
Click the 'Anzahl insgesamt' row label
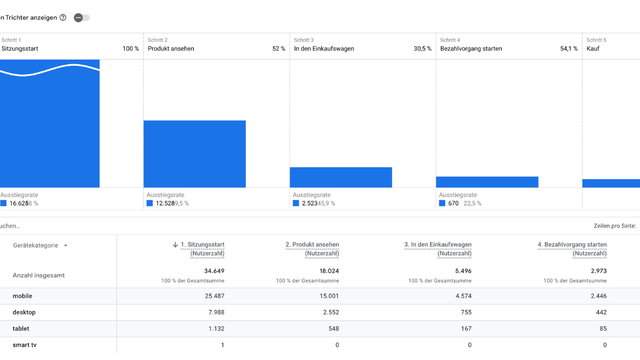[38, 276]
